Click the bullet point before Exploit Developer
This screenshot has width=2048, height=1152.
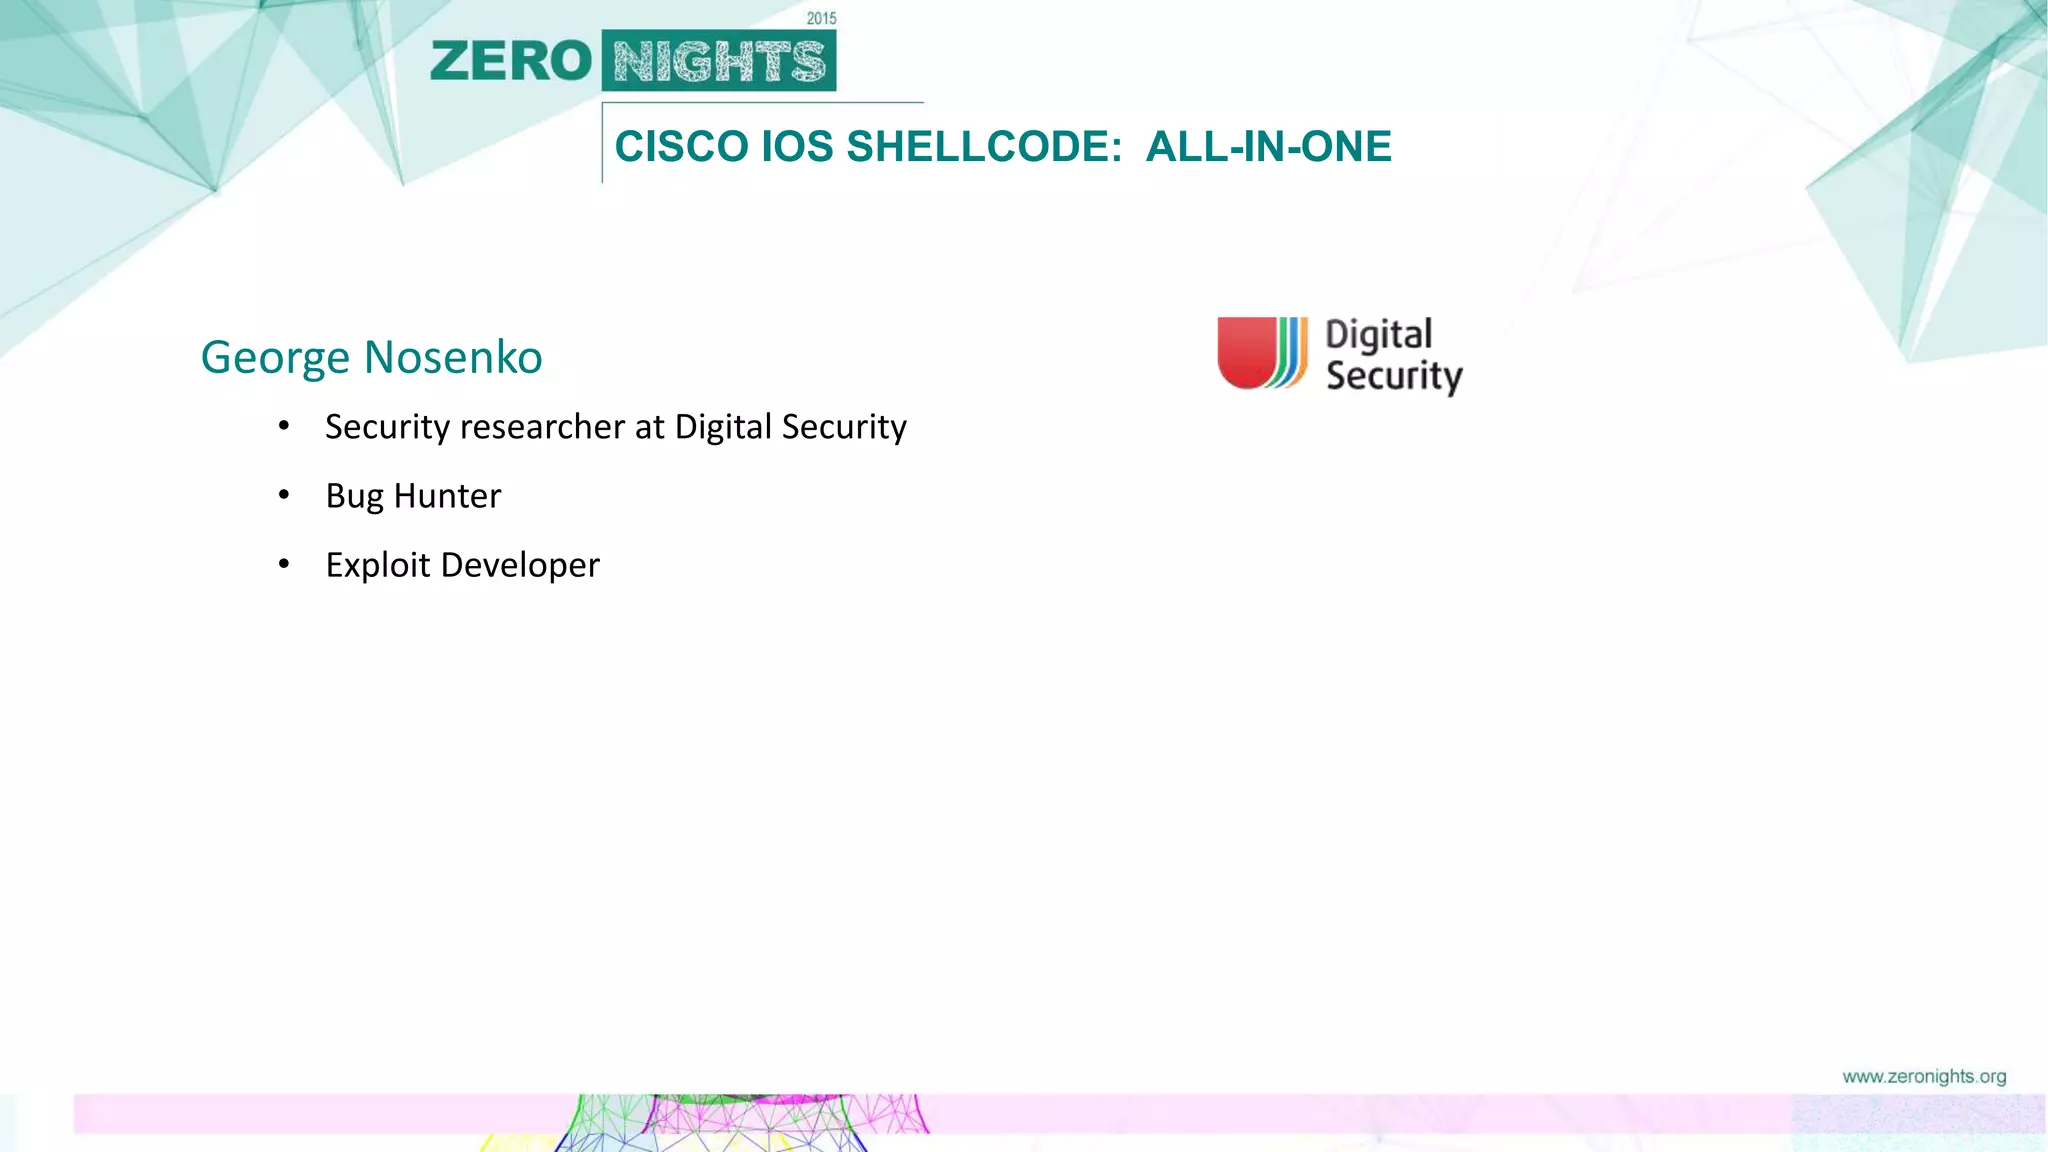(x=284, y=564)
